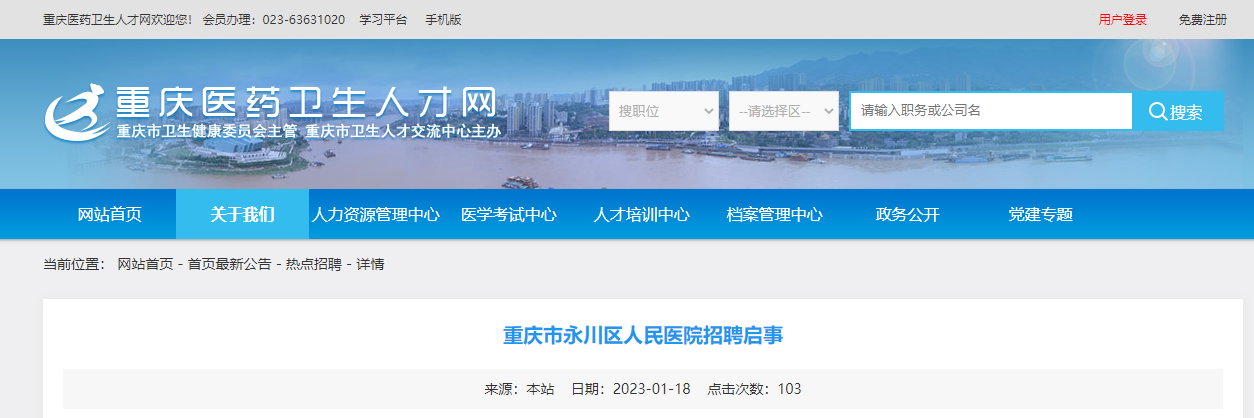Select the 关于我们 nav tab
The width and height of the screenshot is (1254, 418).
(x=242, y=214)
